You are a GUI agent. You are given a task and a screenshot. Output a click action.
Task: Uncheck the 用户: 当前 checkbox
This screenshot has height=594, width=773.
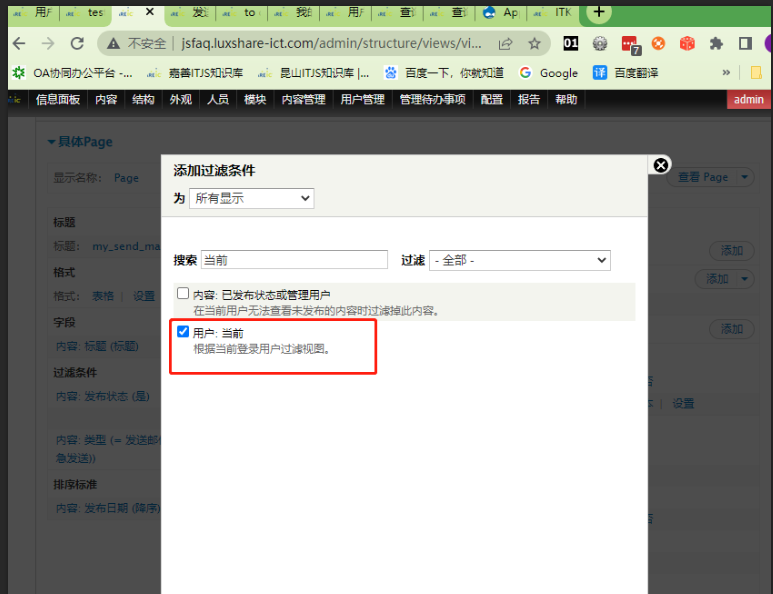183,332
